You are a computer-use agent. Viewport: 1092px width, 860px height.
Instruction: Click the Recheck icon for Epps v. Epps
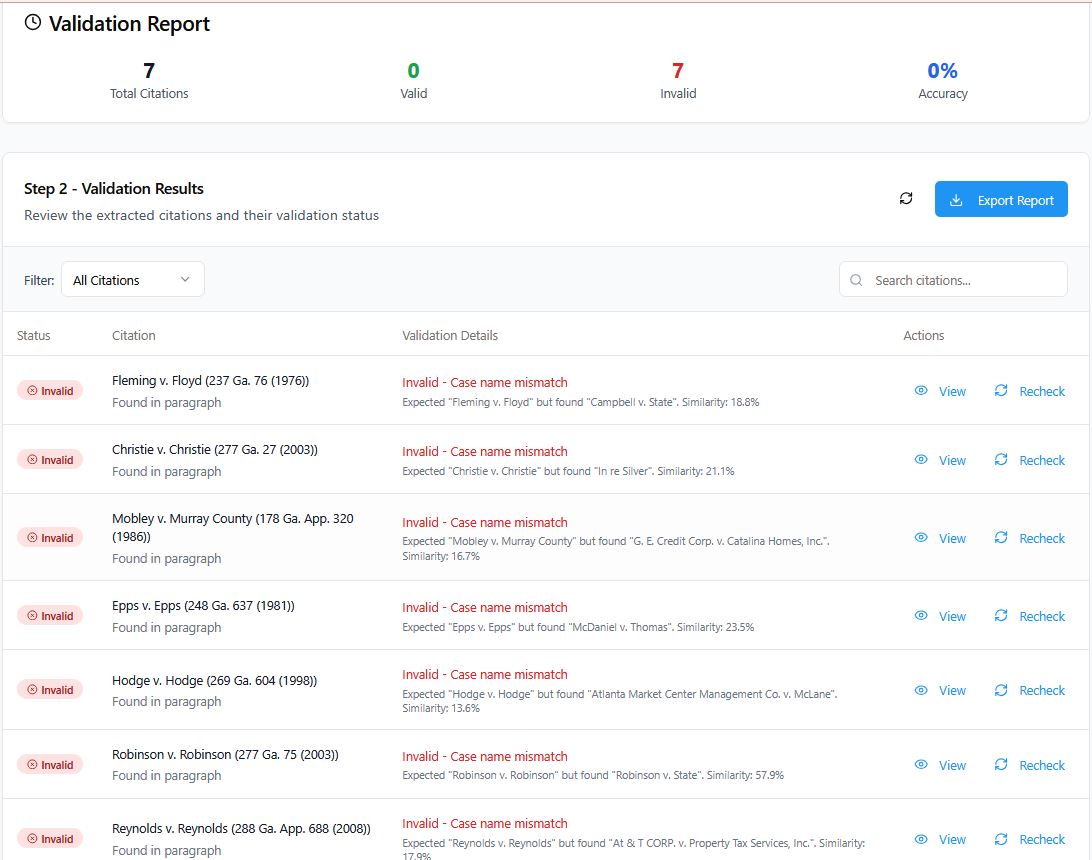pyautogui.click(x=1001, y=616)
